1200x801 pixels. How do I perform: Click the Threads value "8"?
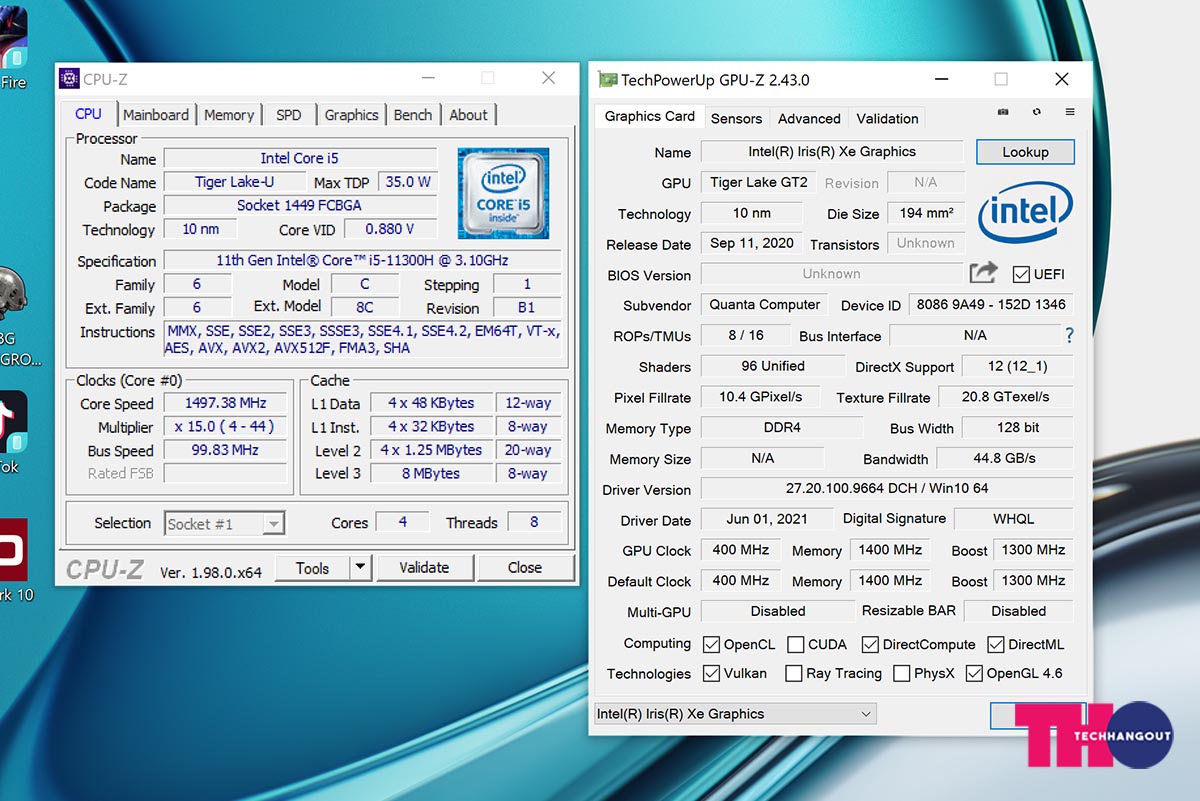(534, 522)
